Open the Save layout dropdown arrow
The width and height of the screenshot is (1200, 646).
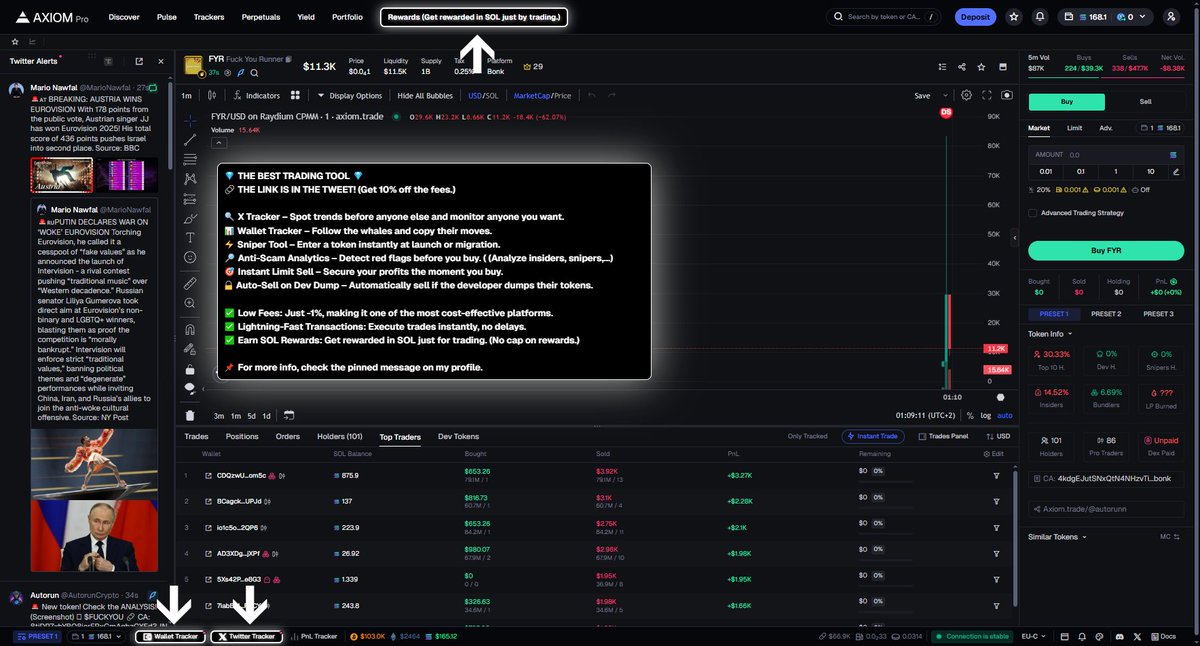tap(944, 95)
